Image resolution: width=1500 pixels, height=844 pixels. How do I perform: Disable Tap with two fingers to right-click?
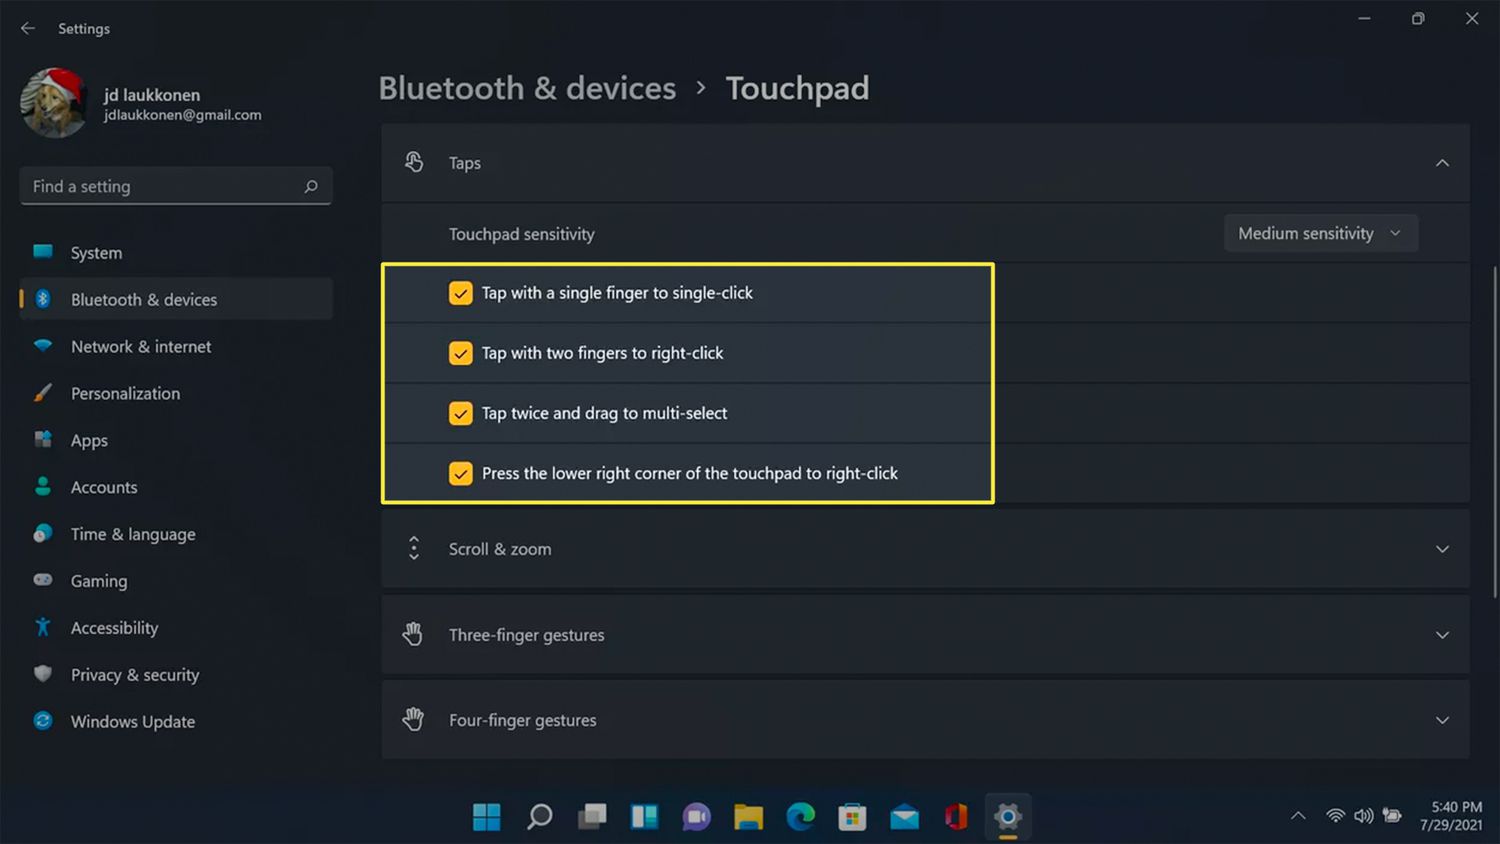[x=460, y=353]
